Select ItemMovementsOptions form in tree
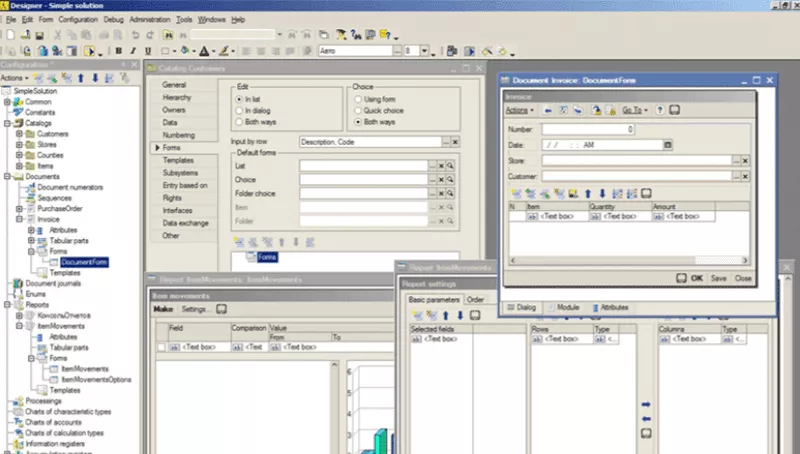 (x=96, y=380)
